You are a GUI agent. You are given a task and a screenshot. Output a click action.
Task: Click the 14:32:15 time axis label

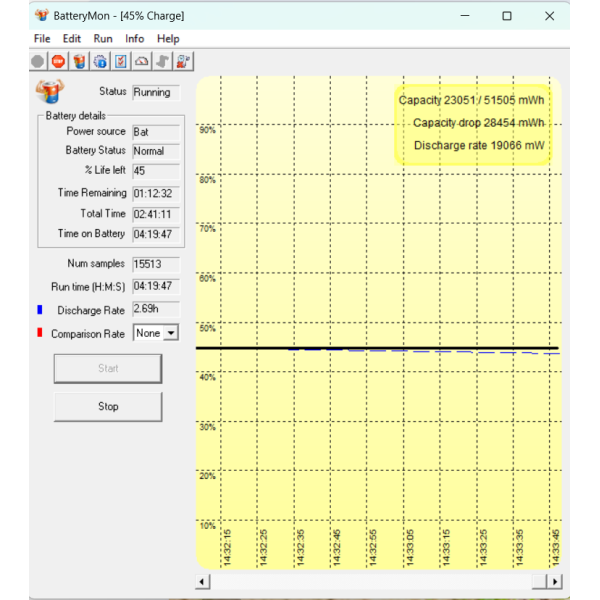(227, 547)
